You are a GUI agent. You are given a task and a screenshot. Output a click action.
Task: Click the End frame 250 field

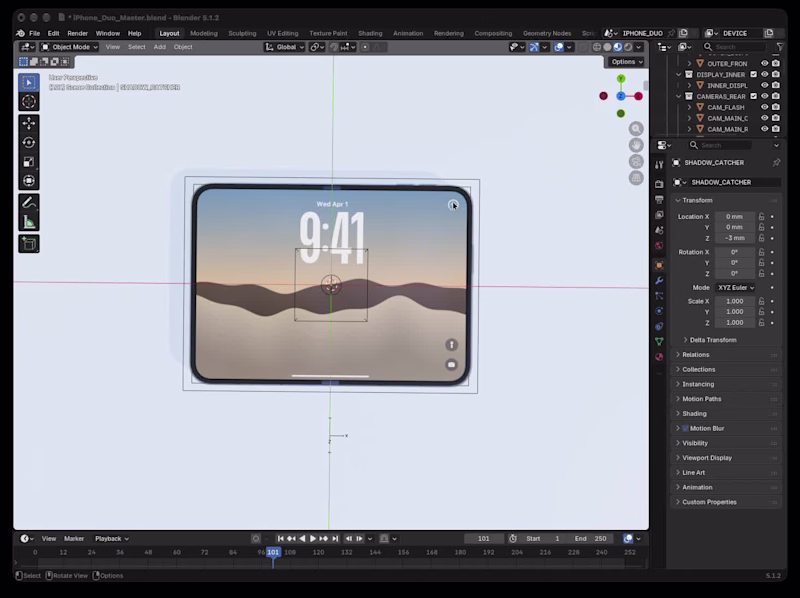[591, 538]
